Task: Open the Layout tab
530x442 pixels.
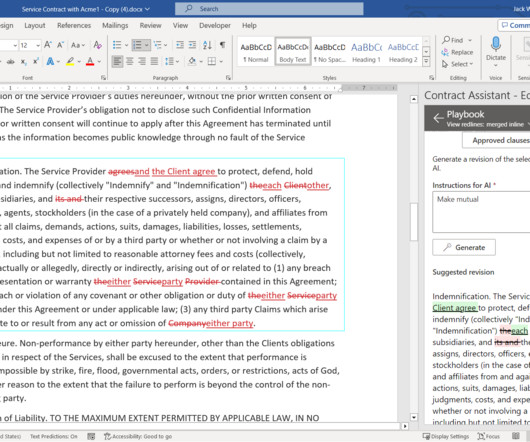Action: click(x=34, y=26)
